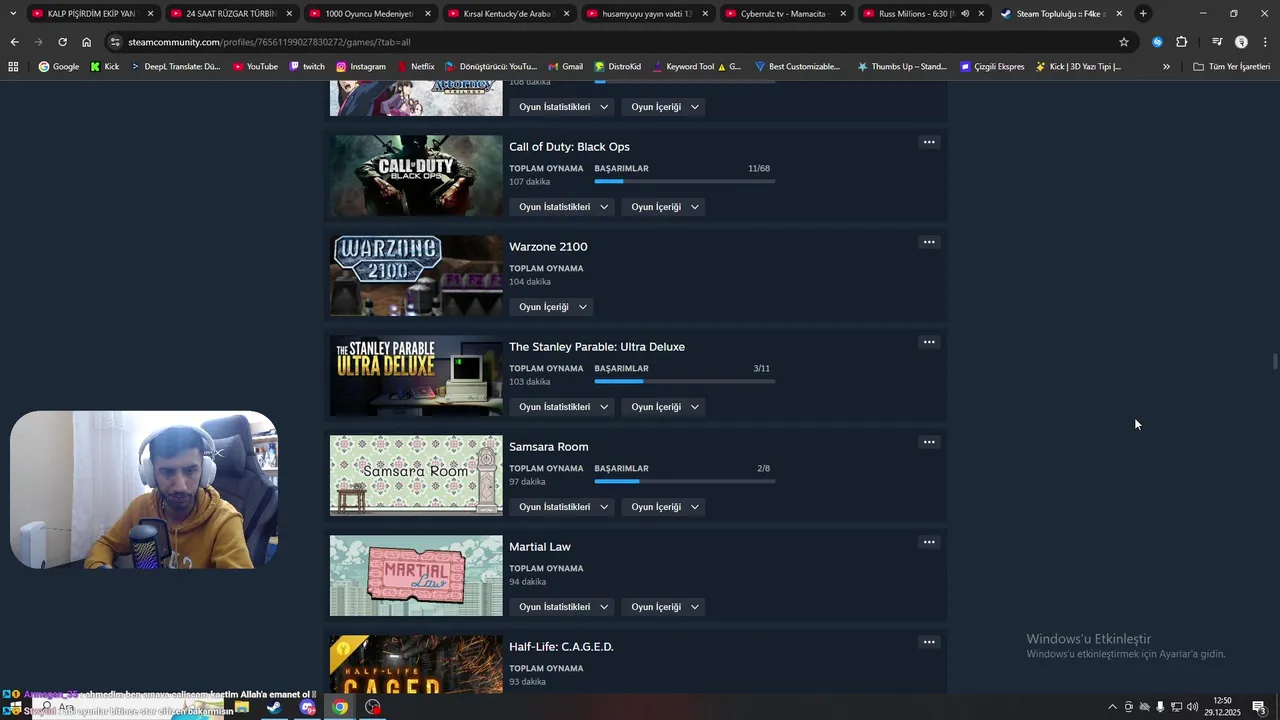
Task: Switch to Cyberrulz tv - Mamacita tab
Action: click(785, 14)
